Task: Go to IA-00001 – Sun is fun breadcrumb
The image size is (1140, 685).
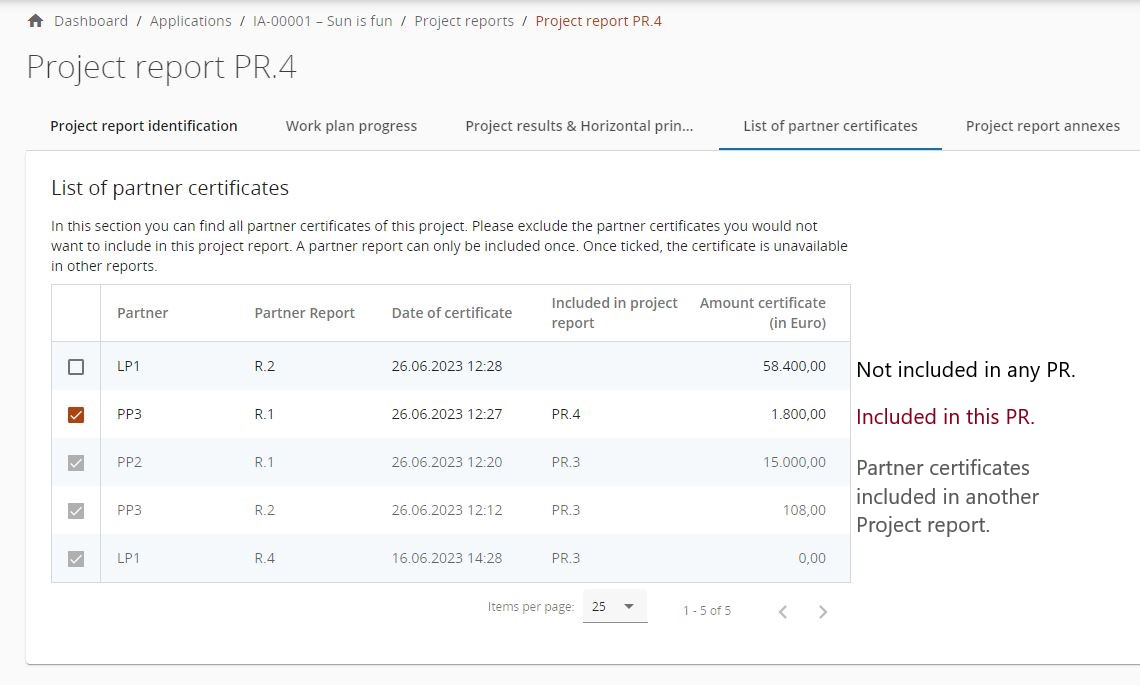Action: 322,21
